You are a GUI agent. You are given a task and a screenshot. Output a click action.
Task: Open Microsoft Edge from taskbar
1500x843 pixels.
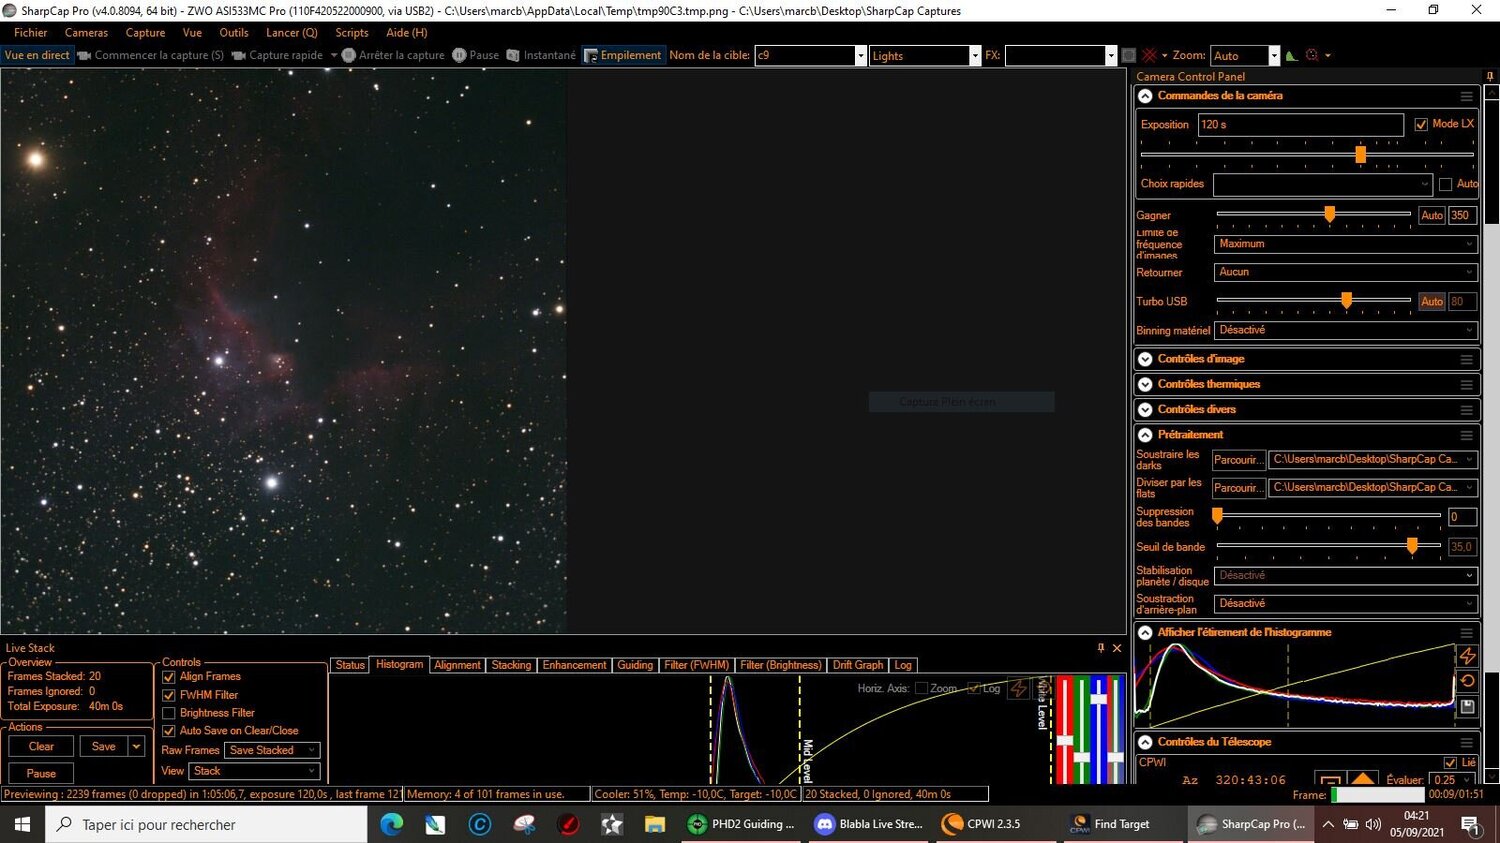(x=391, y=824)
